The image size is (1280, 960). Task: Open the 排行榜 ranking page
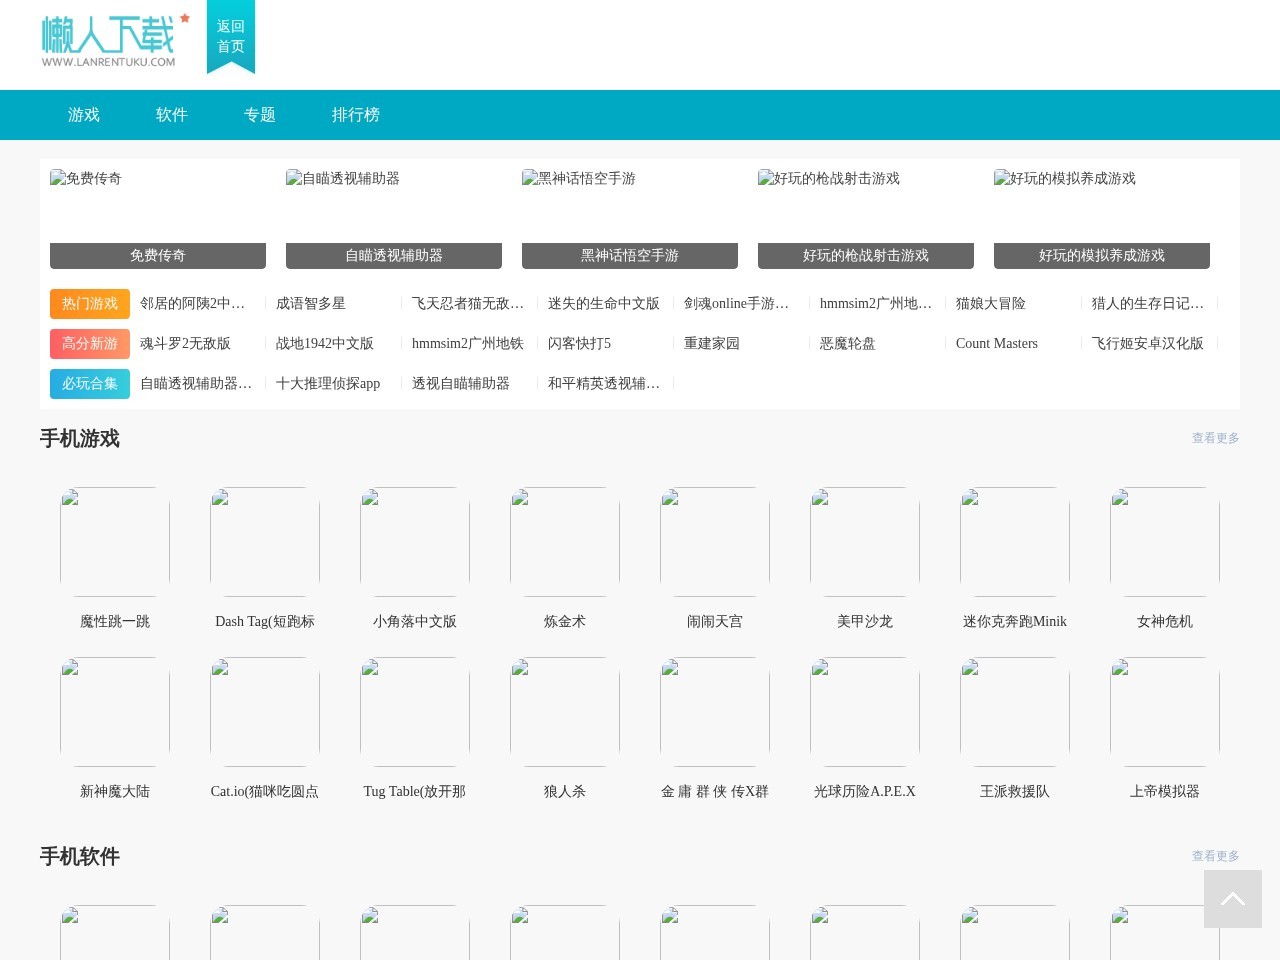click(x=356, y=114)
